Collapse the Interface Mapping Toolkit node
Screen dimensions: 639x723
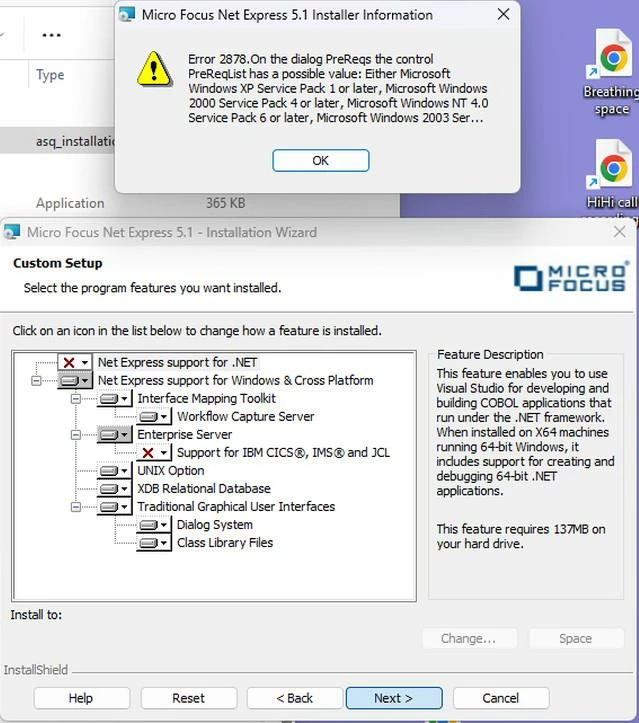coord(76,398)
